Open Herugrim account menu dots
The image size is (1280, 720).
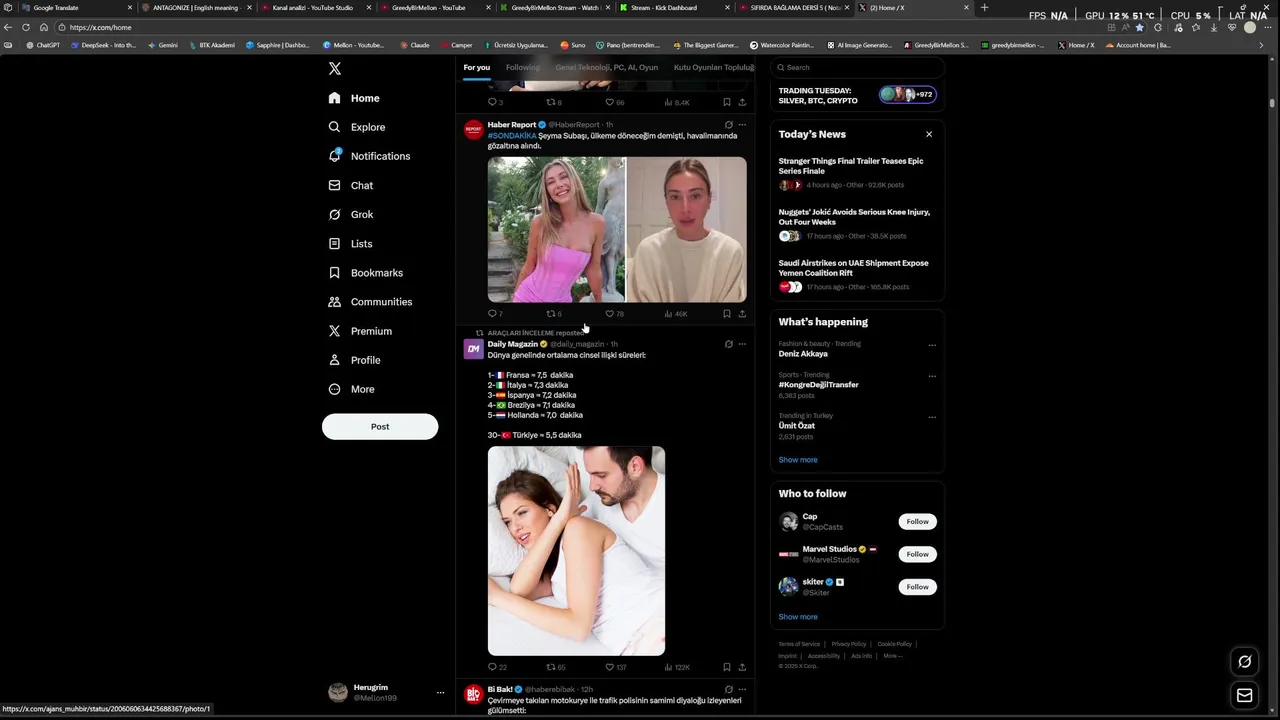(x=440, y=692)
